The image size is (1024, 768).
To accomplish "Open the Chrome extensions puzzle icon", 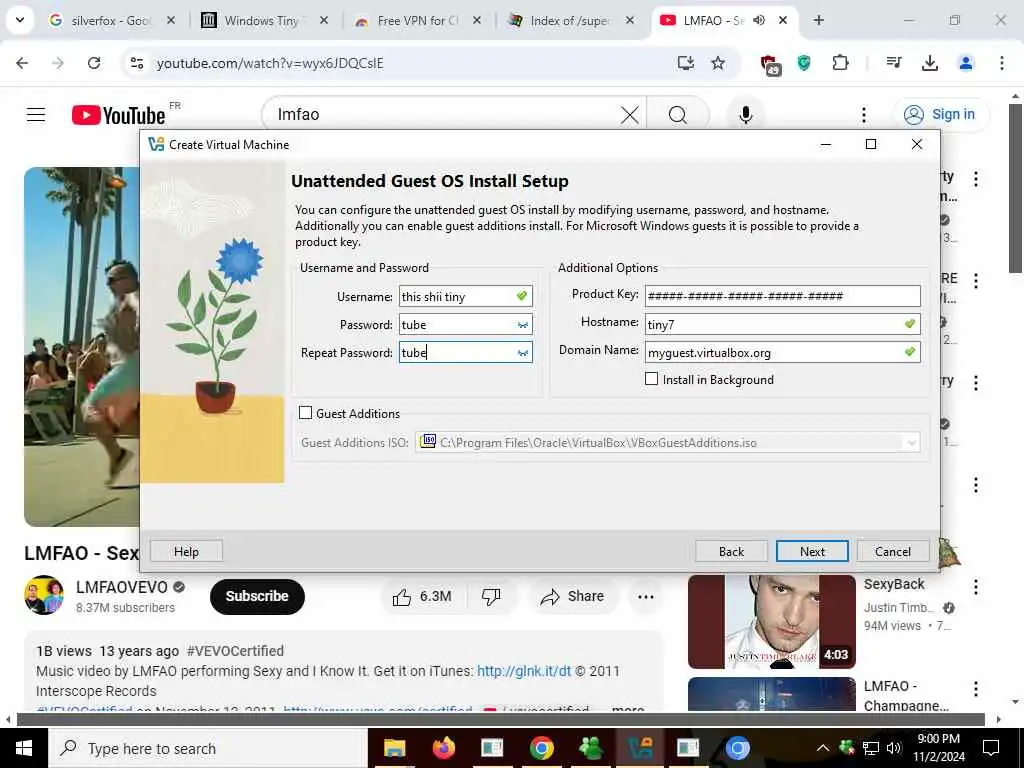I will click(x=840, y=63).
